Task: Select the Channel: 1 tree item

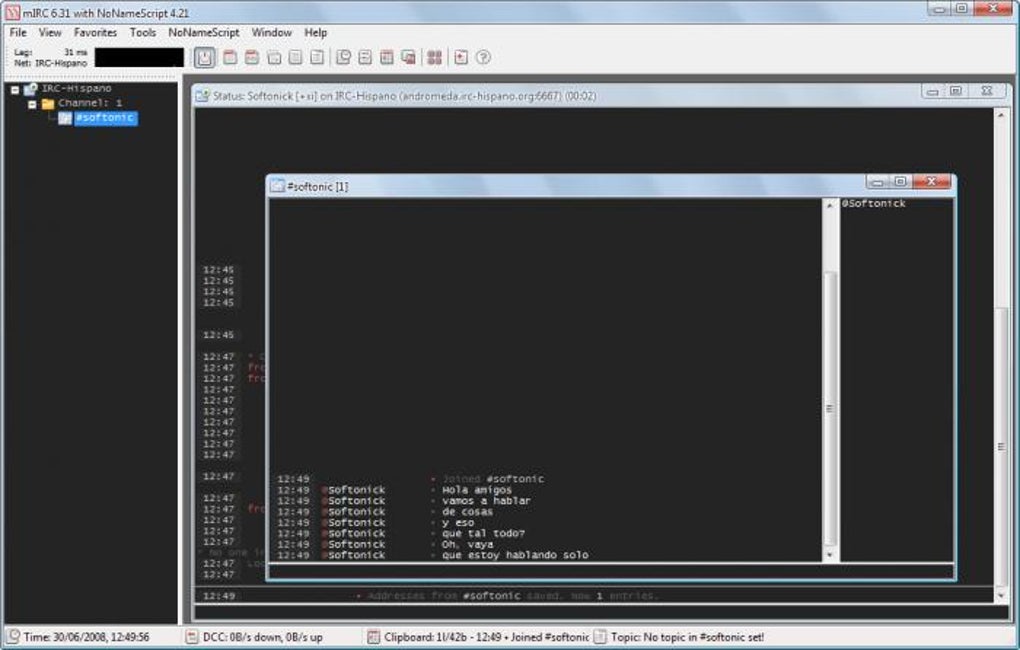Action: pos(90,103)
